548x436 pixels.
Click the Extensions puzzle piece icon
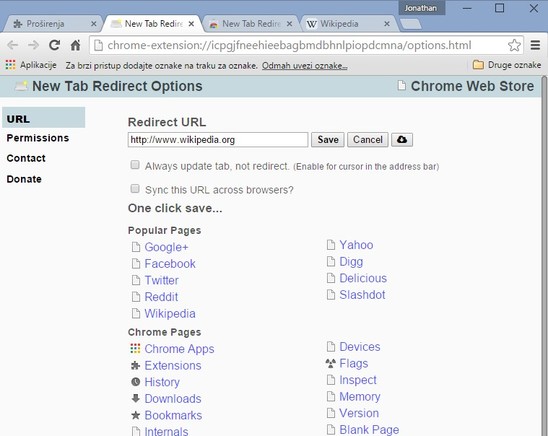(135, 365)
